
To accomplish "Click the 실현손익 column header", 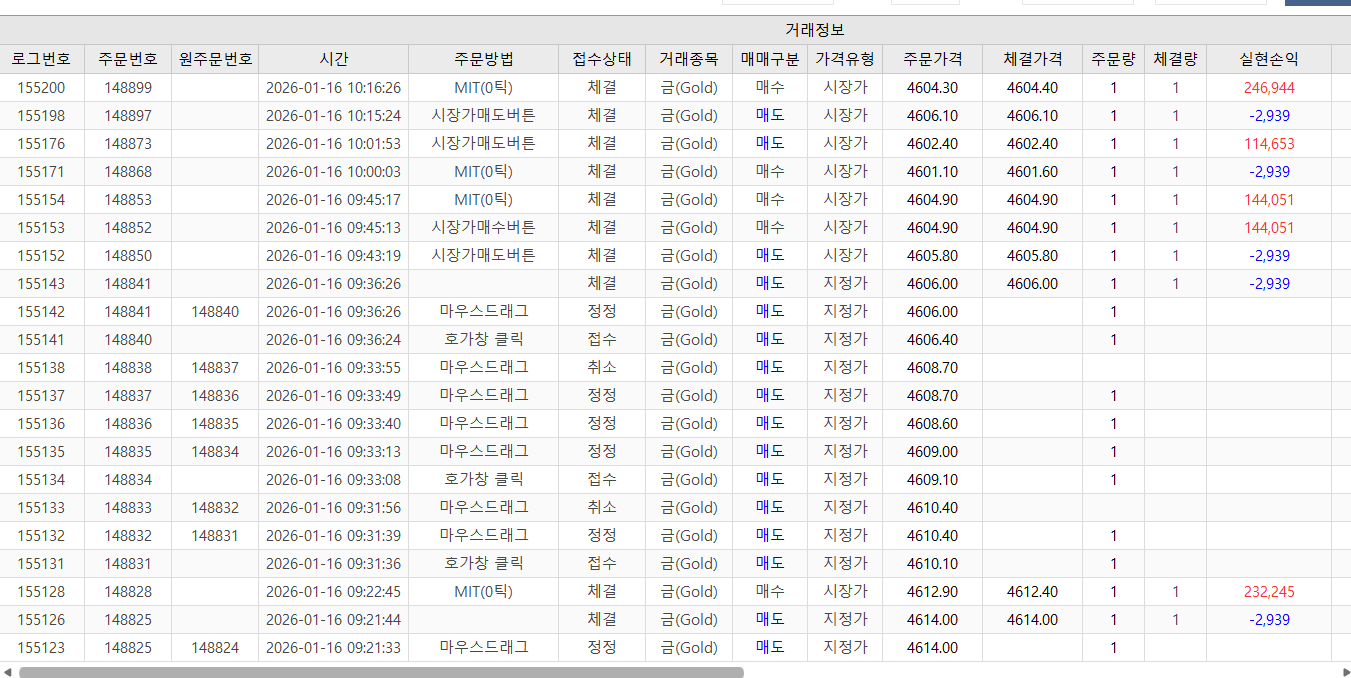I will click(x=1269, y=59).
